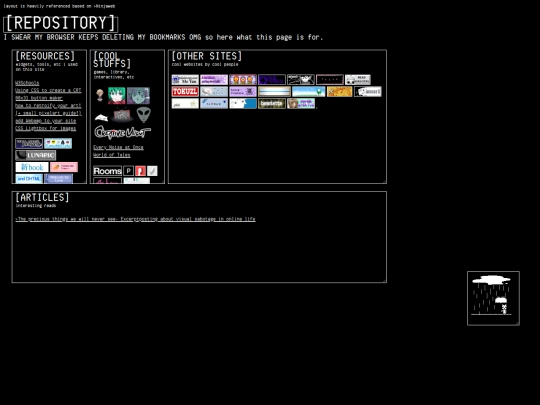Open the gray READ cassette site button

pos(358,80)
